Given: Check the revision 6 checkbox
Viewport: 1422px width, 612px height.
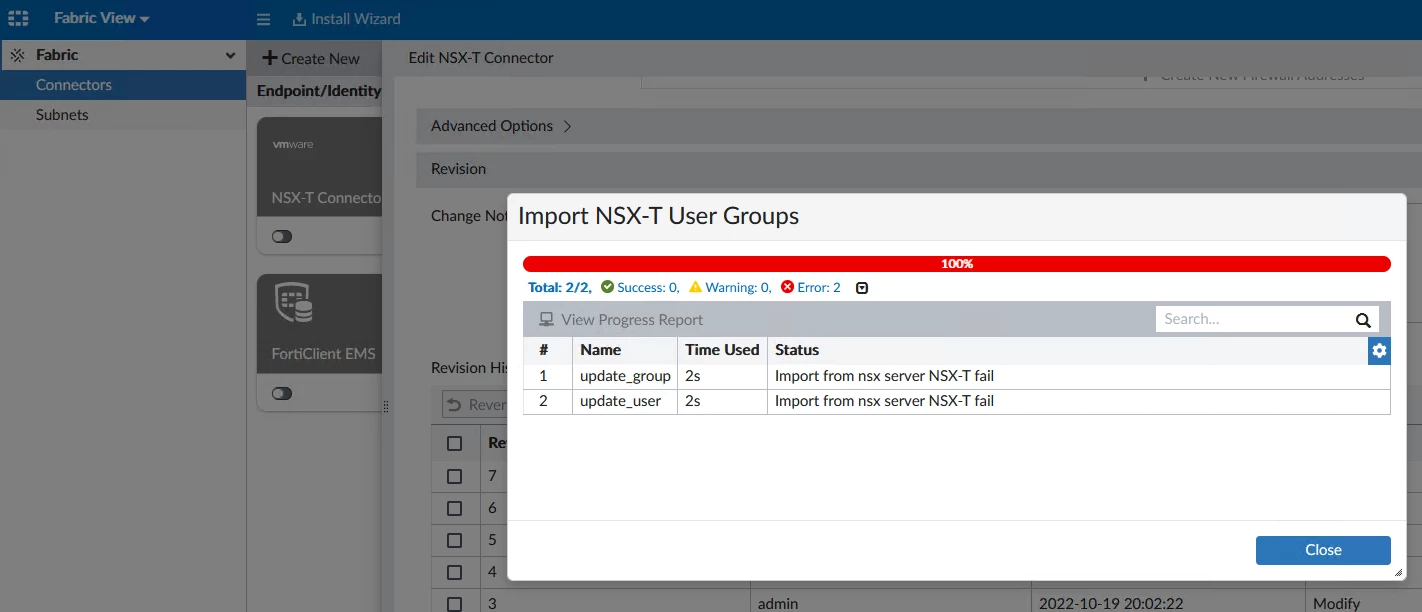Looking at the screenshot, I should (x=454, y=508).
